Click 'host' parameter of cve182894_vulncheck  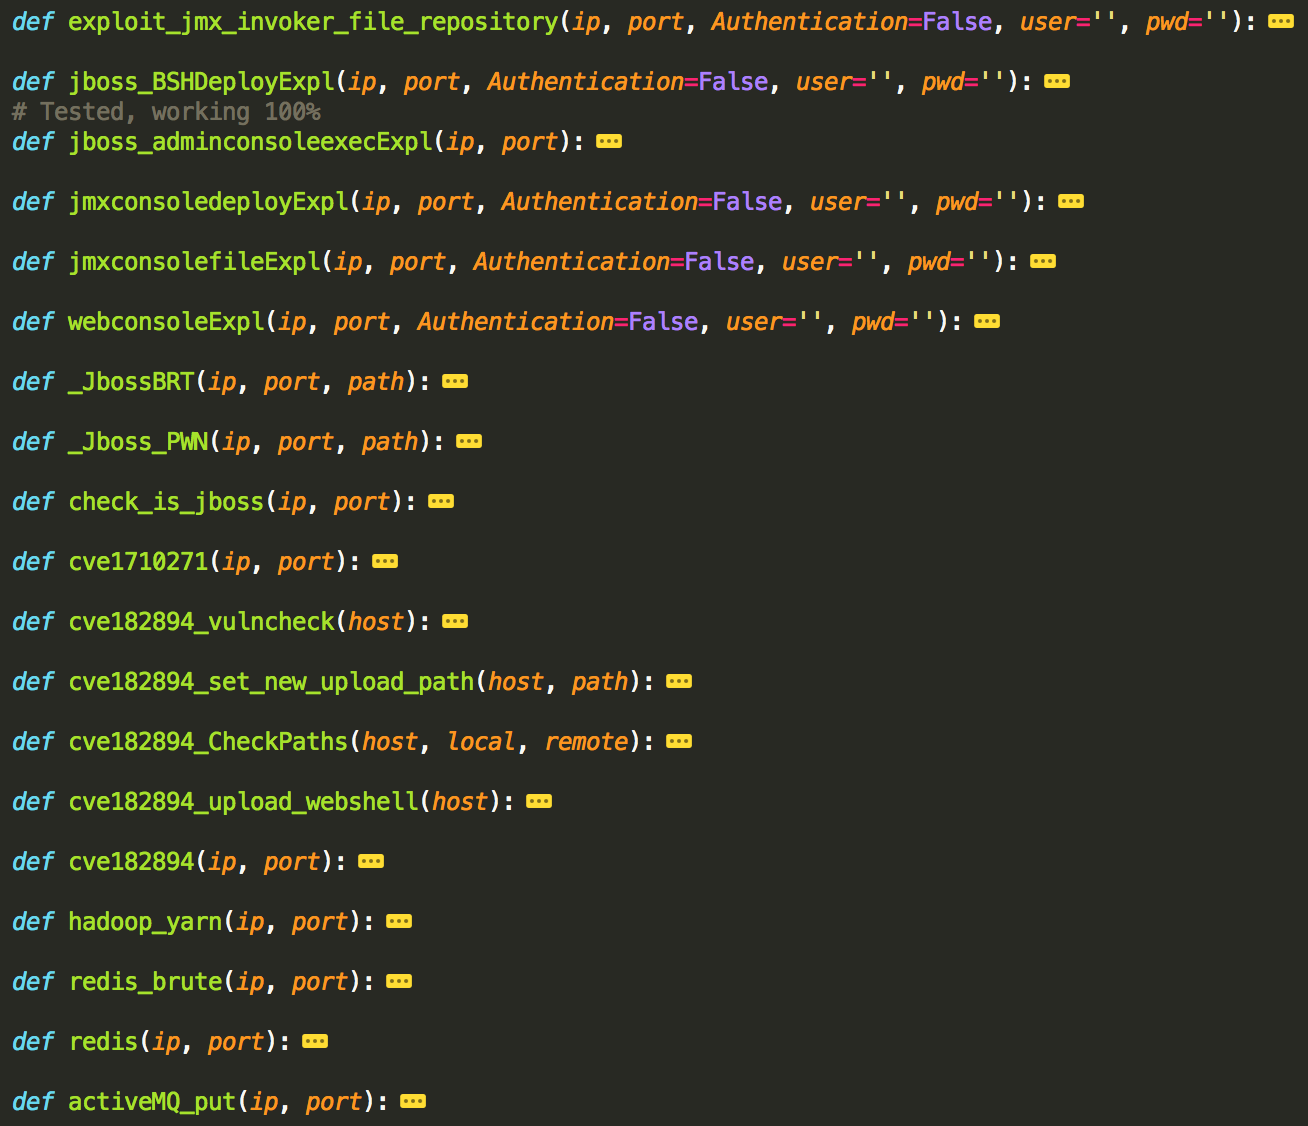pyautogui.click(x=376, y=622)
